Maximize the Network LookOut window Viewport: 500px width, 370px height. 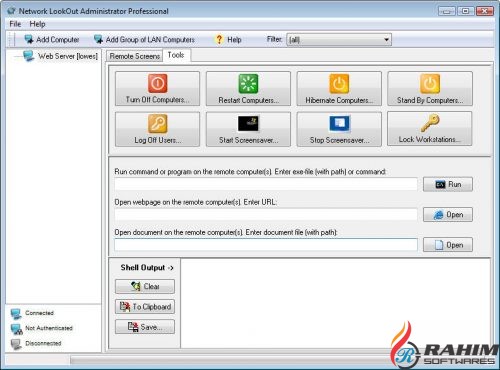pos(466,11)
